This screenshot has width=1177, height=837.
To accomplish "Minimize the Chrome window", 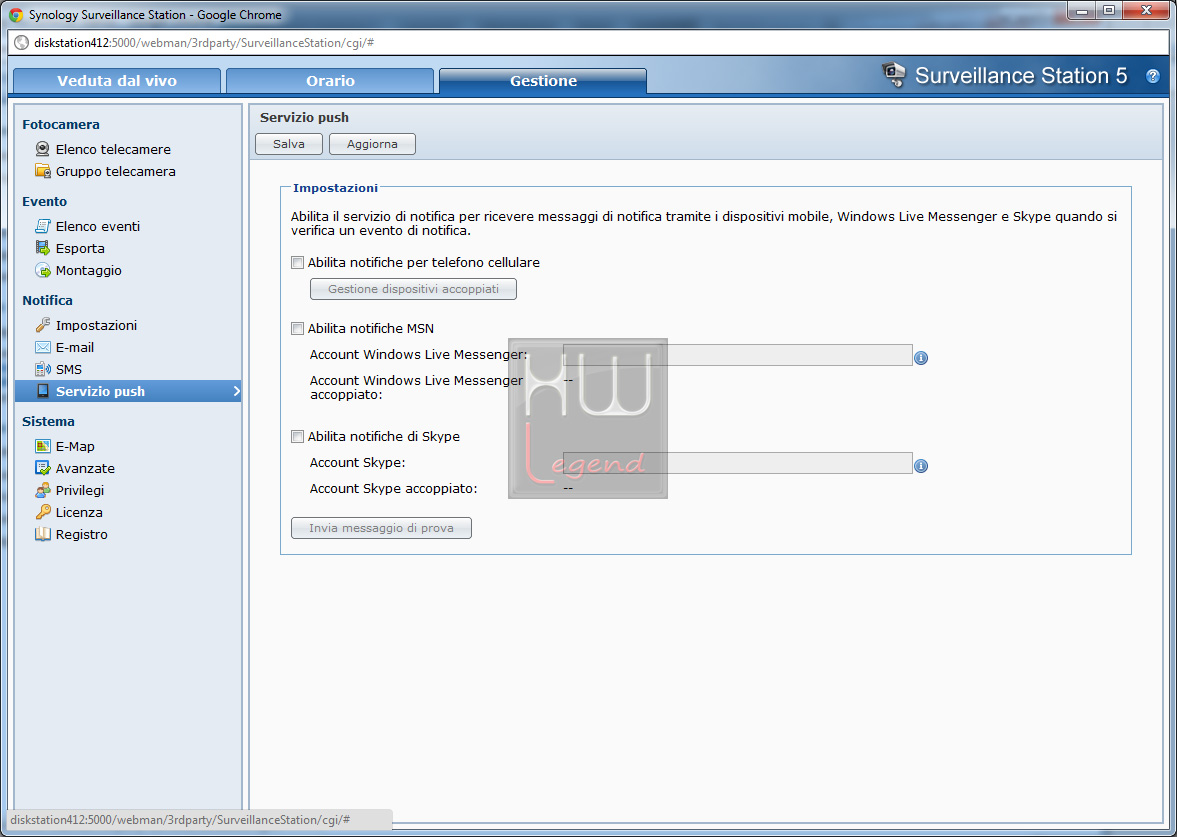I will (1082, 11).
